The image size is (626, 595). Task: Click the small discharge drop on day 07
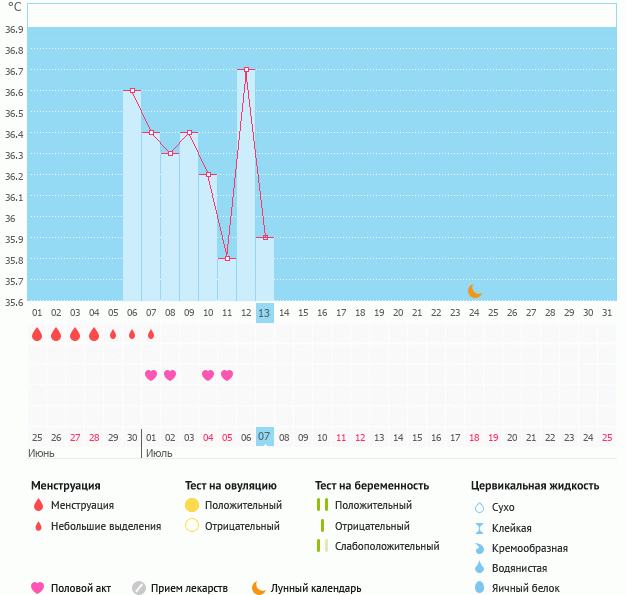pyautogui.click(x=151, y=334)
